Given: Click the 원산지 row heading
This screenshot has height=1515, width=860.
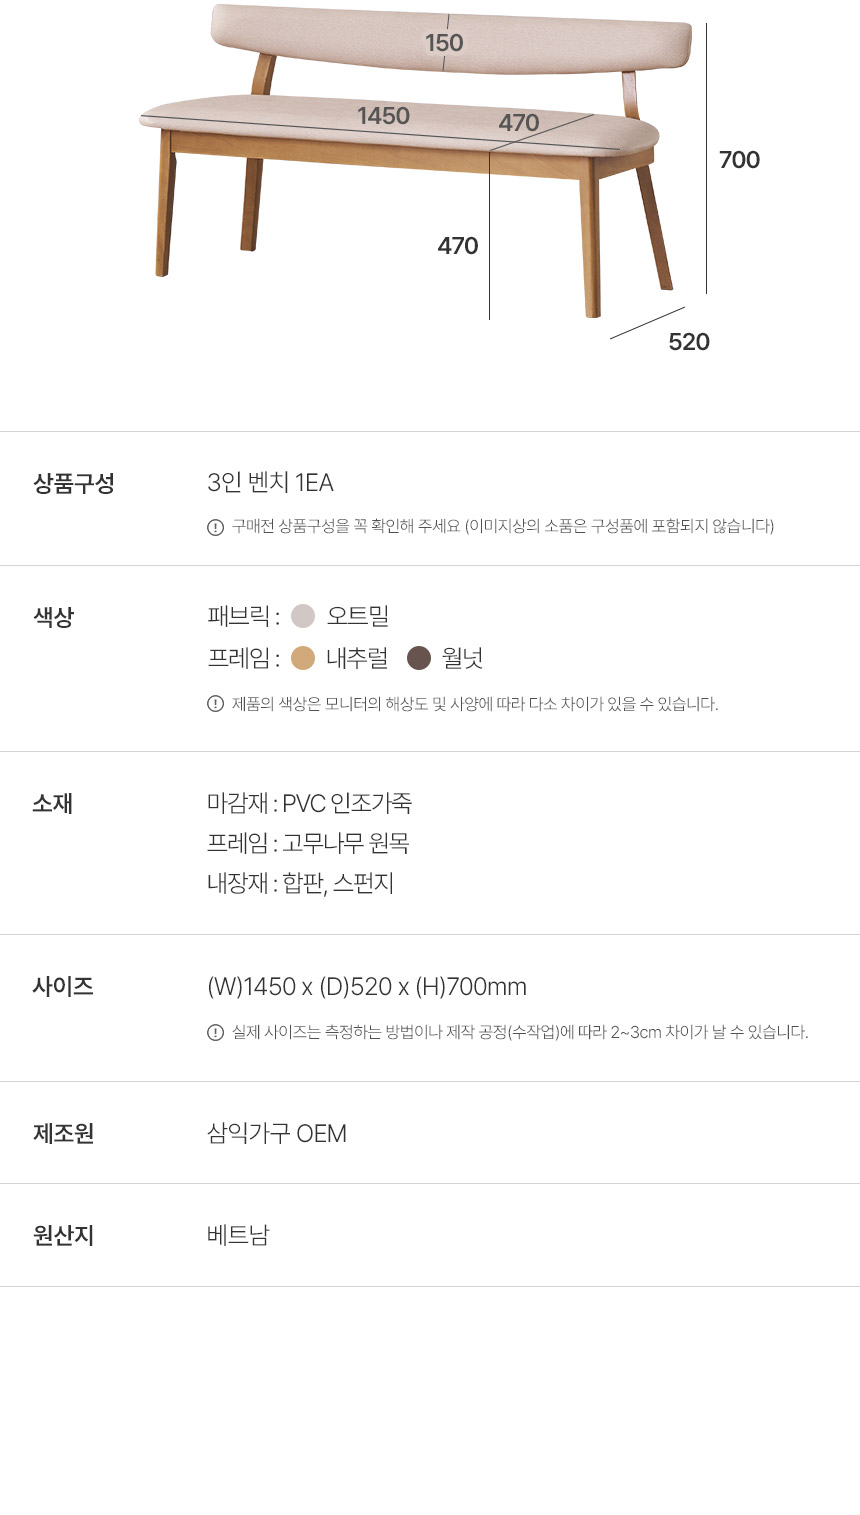Looking at the screenshot, I should (63, 1236).
